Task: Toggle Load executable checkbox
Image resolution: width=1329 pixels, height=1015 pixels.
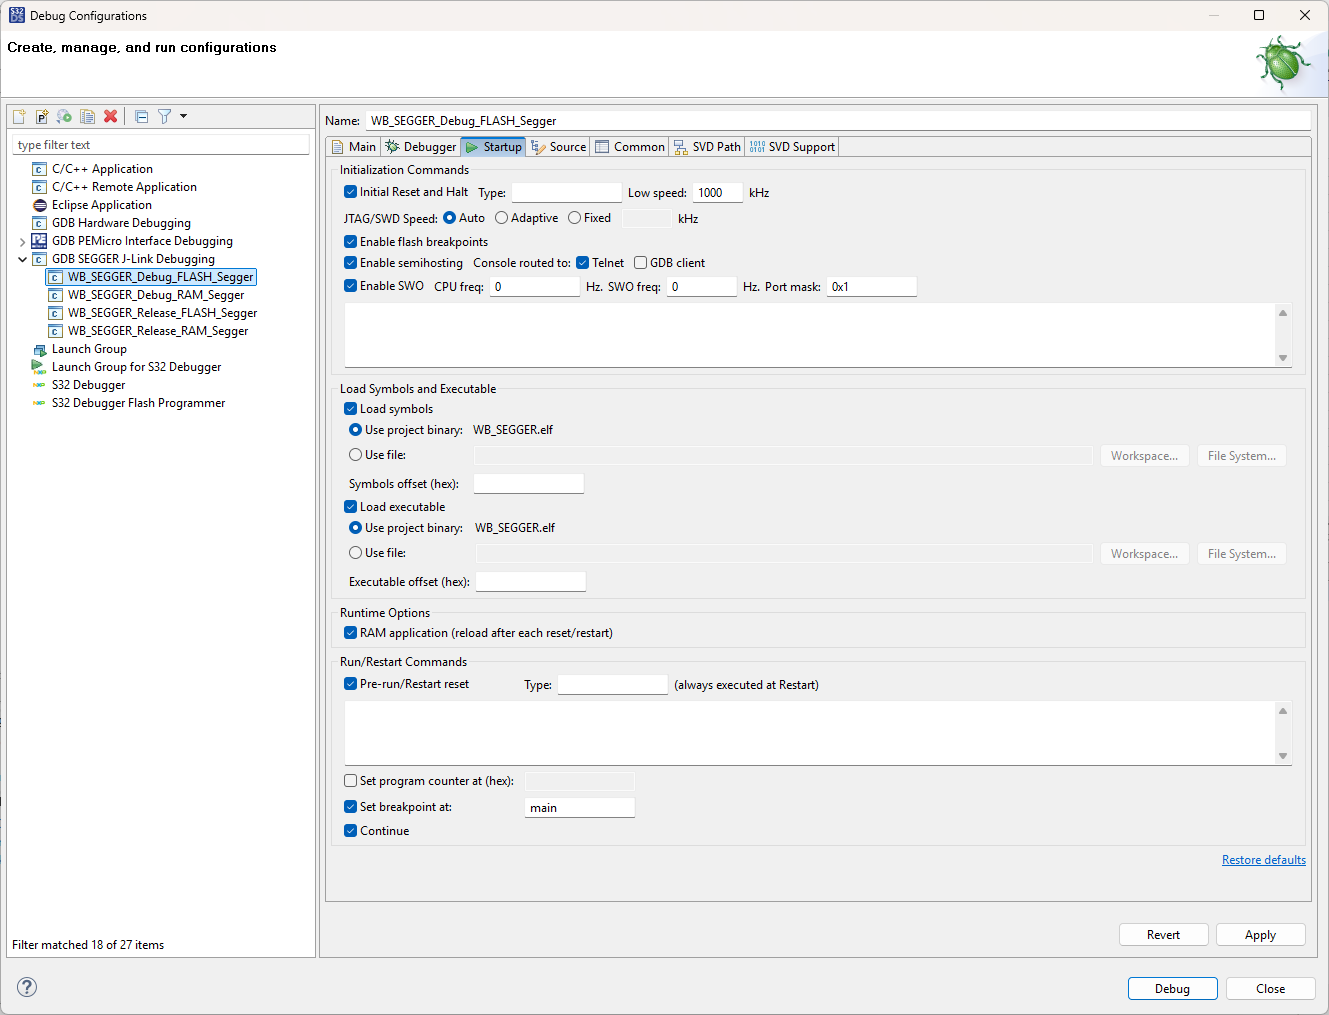Action: point(350,507)
